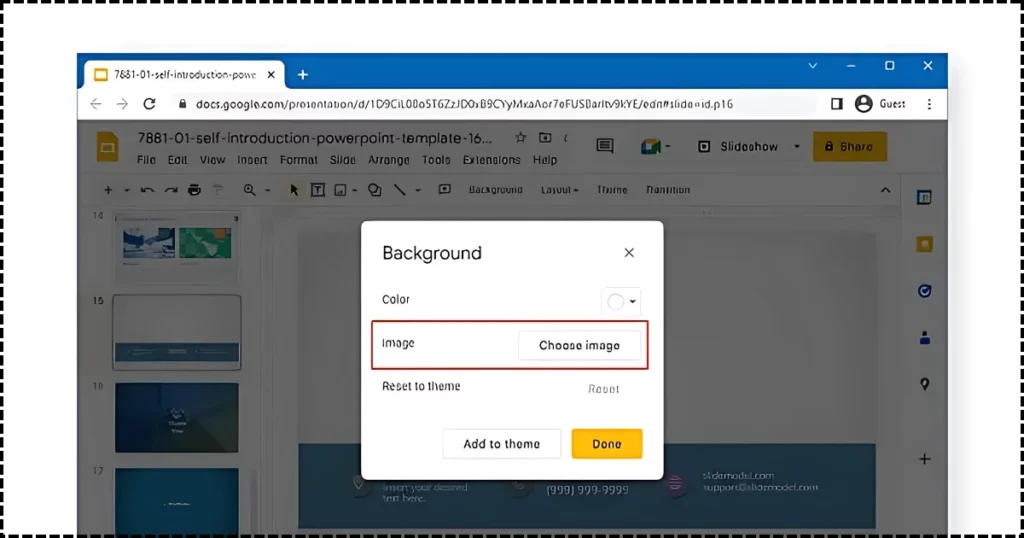Open the Format menu
This screenshot has width=1024, height=538.
[298, 160]
